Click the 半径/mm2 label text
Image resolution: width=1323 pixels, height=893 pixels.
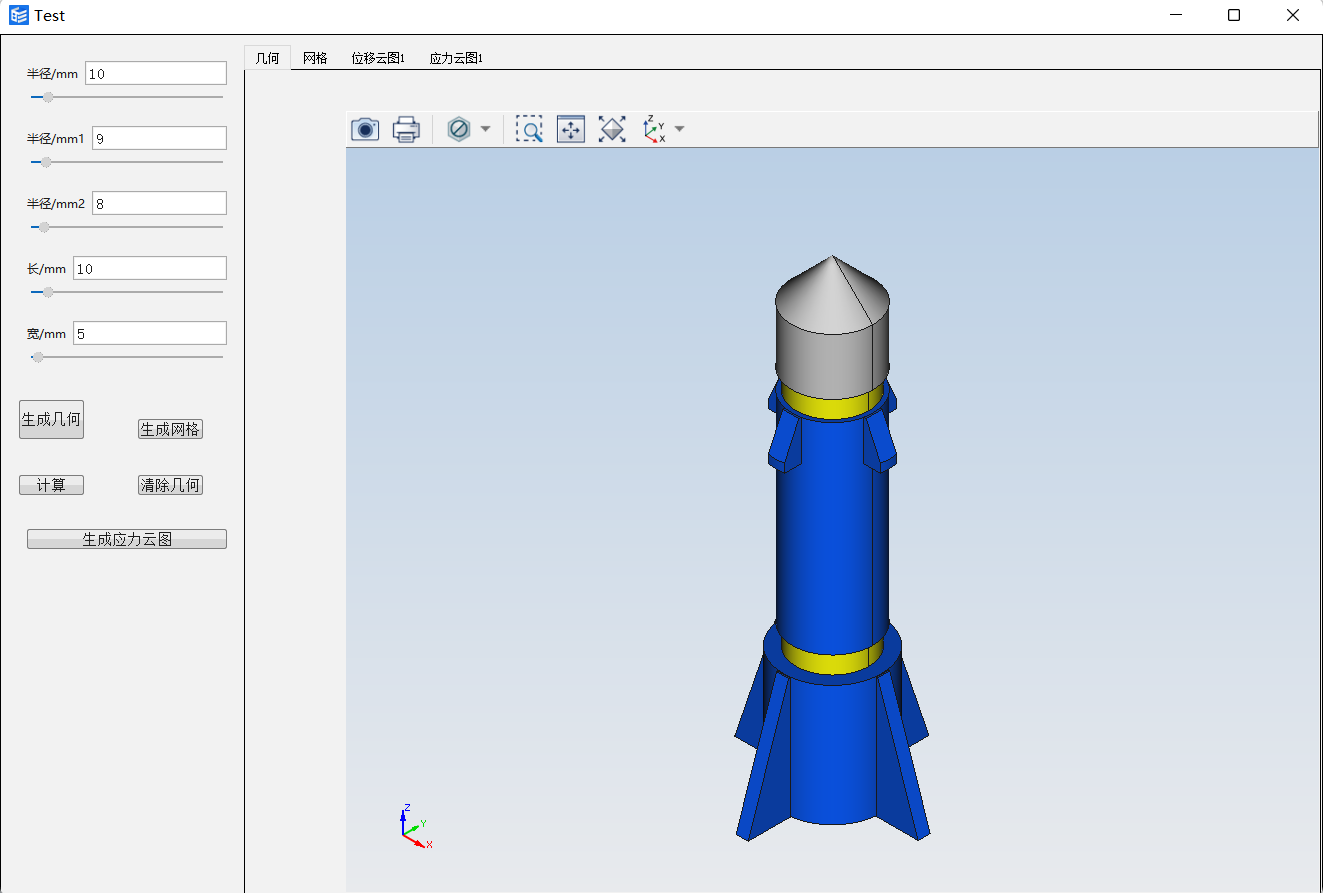pyautogui.click(x=56, y=204)
